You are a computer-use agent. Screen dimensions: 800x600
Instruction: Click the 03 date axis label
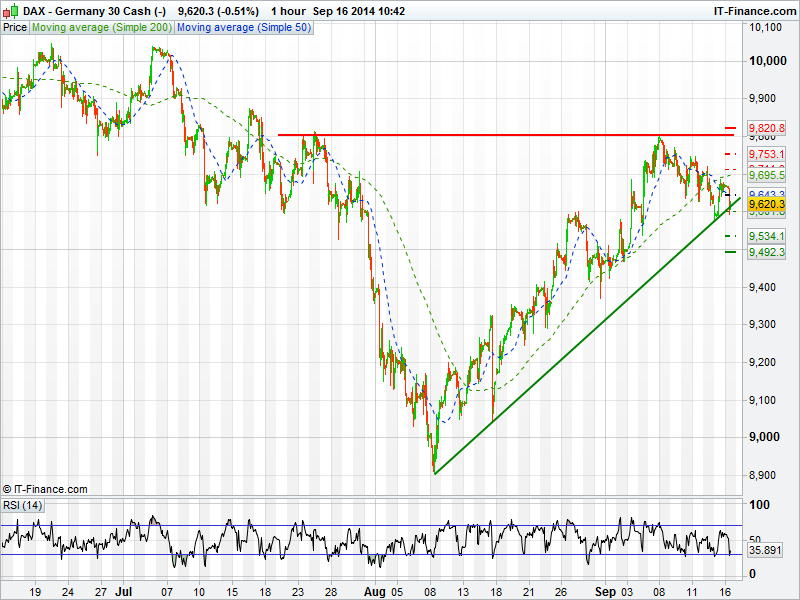627,592
